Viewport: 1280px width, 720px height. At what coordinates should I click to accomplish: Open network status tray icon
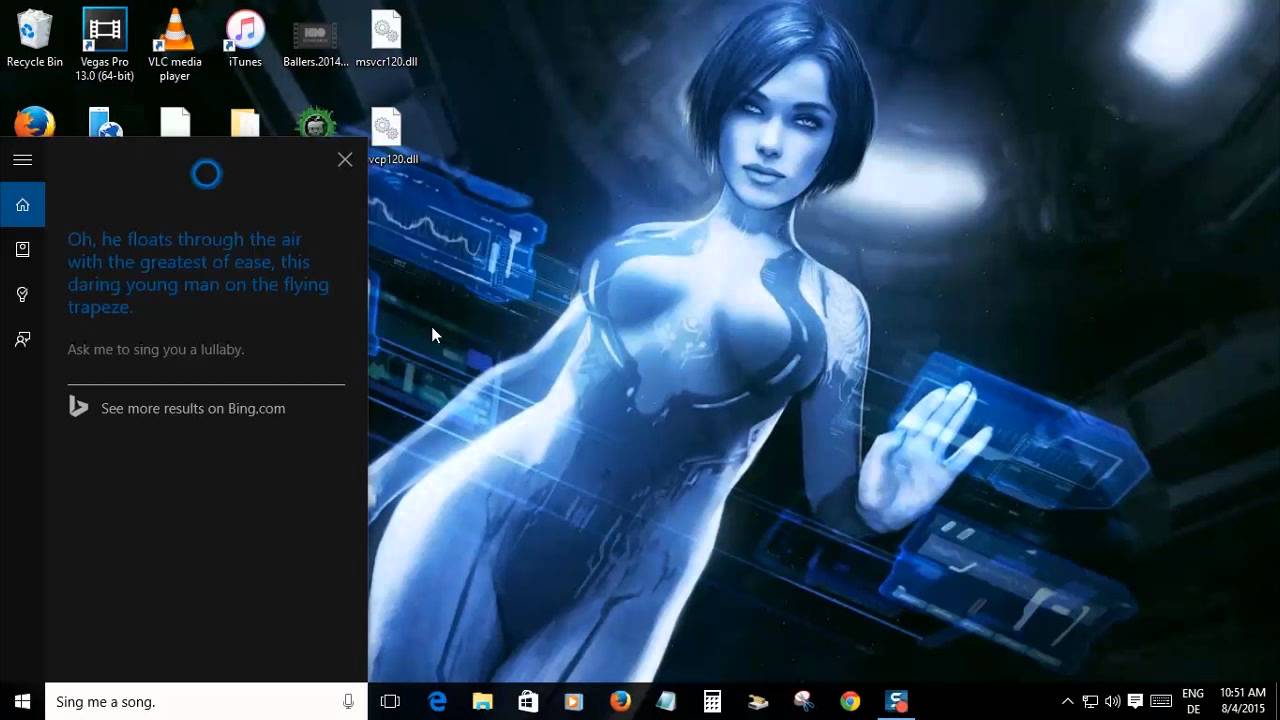[x=1090, y=701]
